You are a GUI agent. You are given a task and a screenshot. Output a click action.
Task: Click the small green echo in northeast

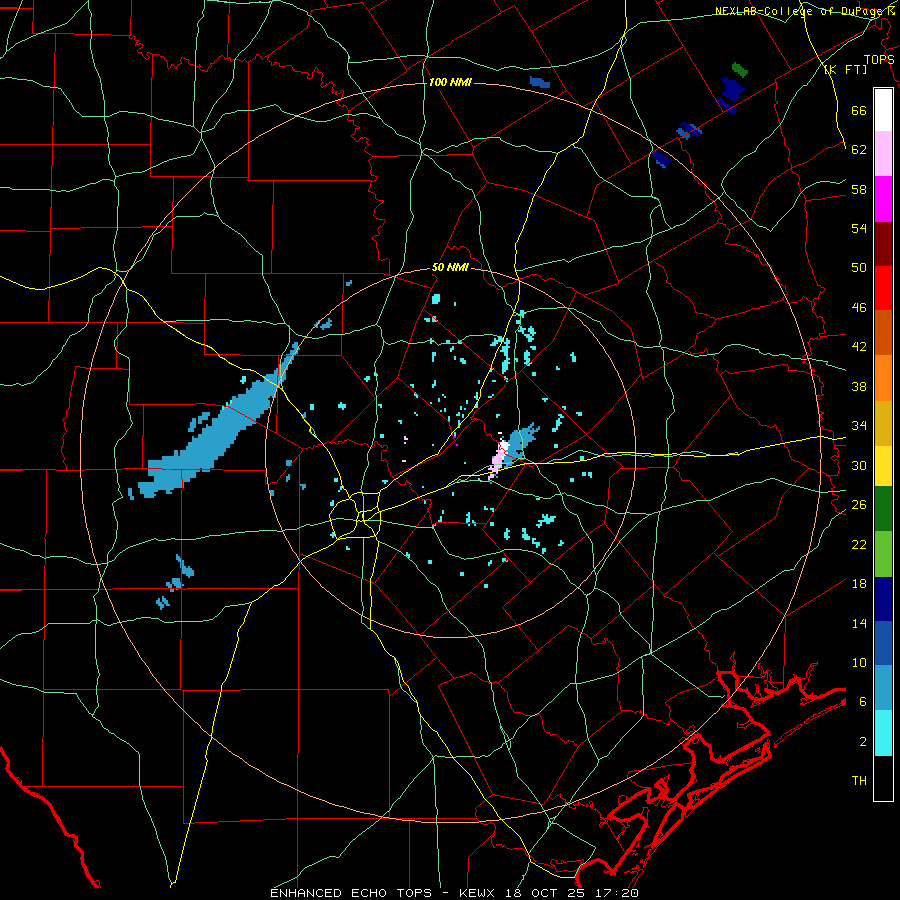click(x=740, y=69)
